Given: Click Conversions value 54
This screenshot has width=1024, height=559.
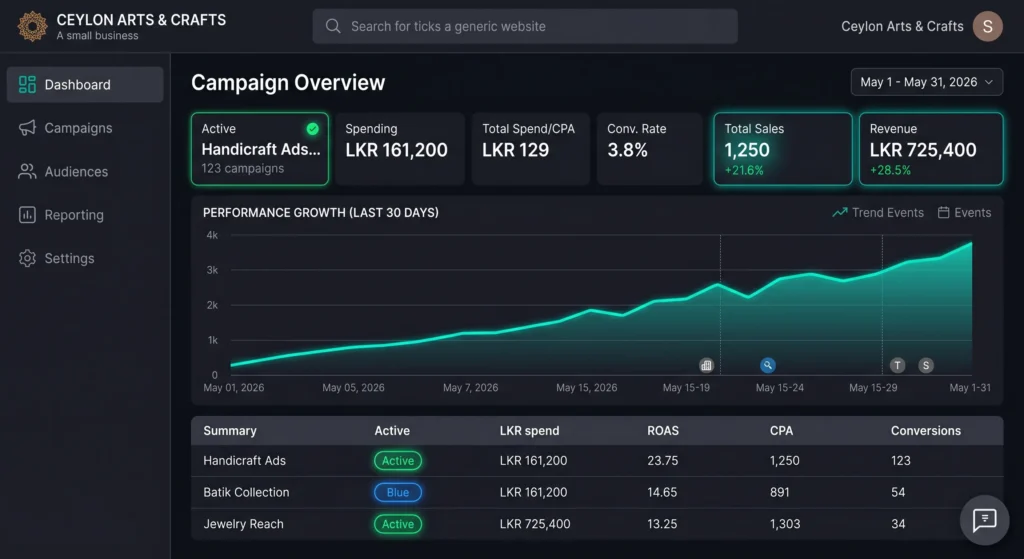Looking at the screenshot, I should click(x=898, y=492).
